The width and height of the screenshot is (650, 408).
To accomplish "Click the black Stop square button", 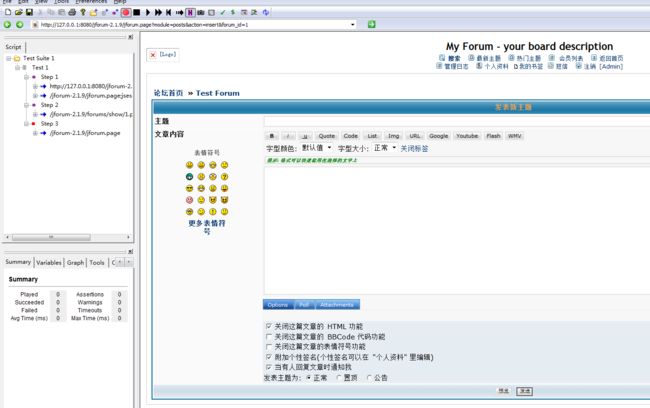I will 137,12.
